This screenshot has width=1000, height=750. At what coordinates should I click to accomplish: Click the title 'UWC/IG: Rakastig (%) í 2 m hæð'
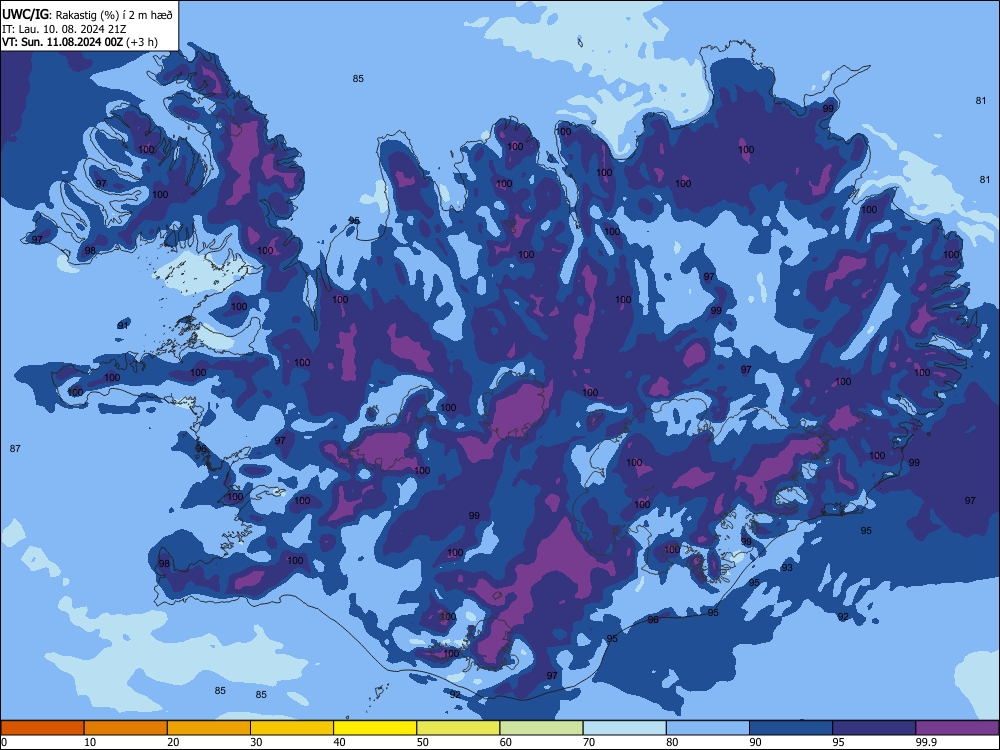[x=87, y=15]
